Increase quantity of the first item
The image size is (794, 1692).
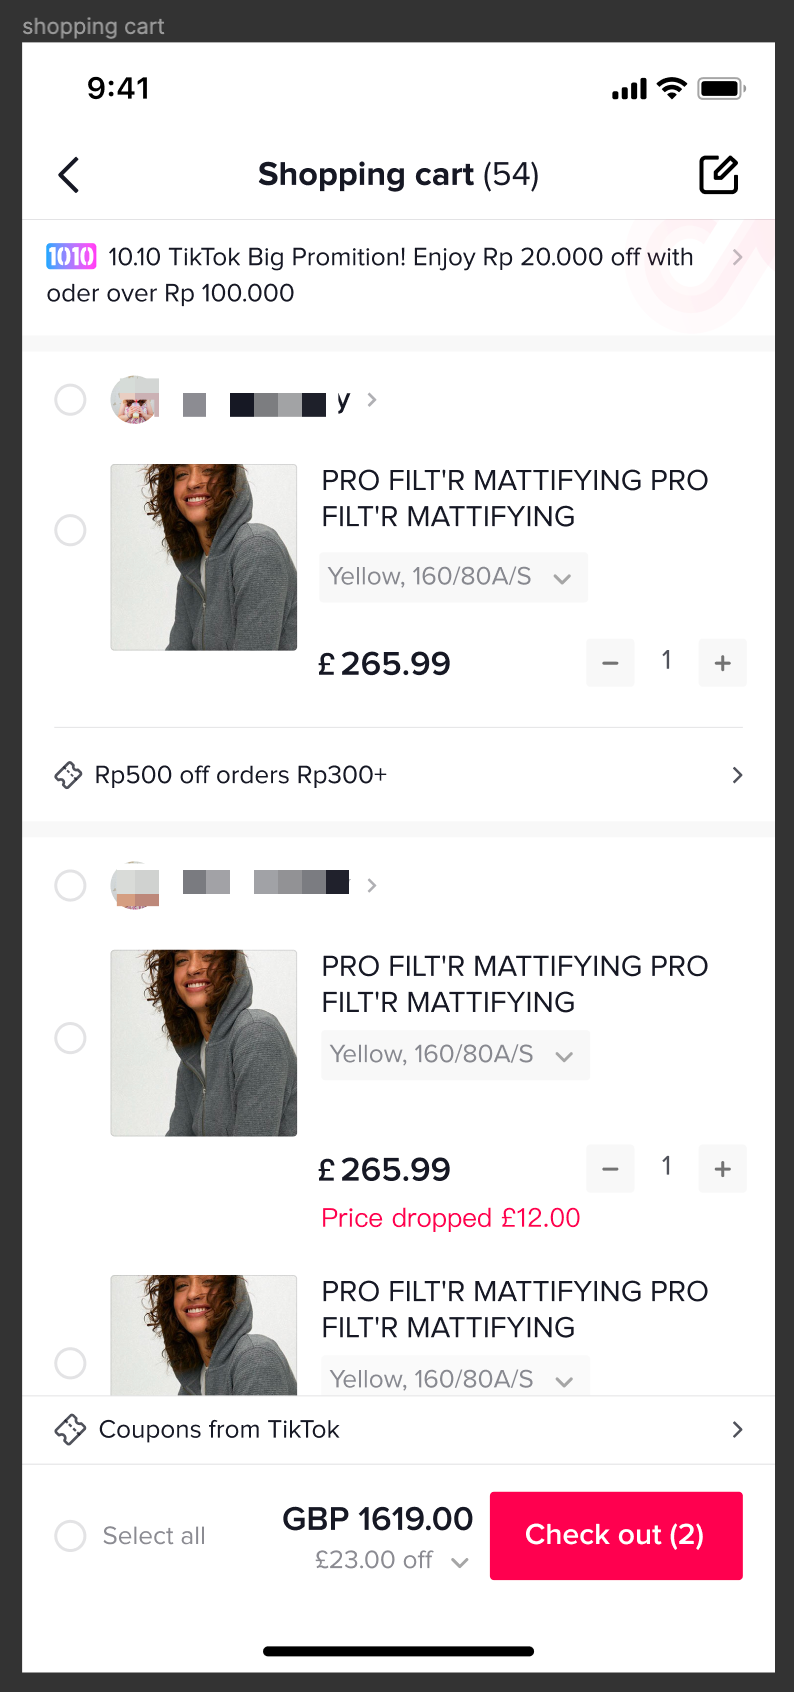pyautogui.click(x=722, y=663)
